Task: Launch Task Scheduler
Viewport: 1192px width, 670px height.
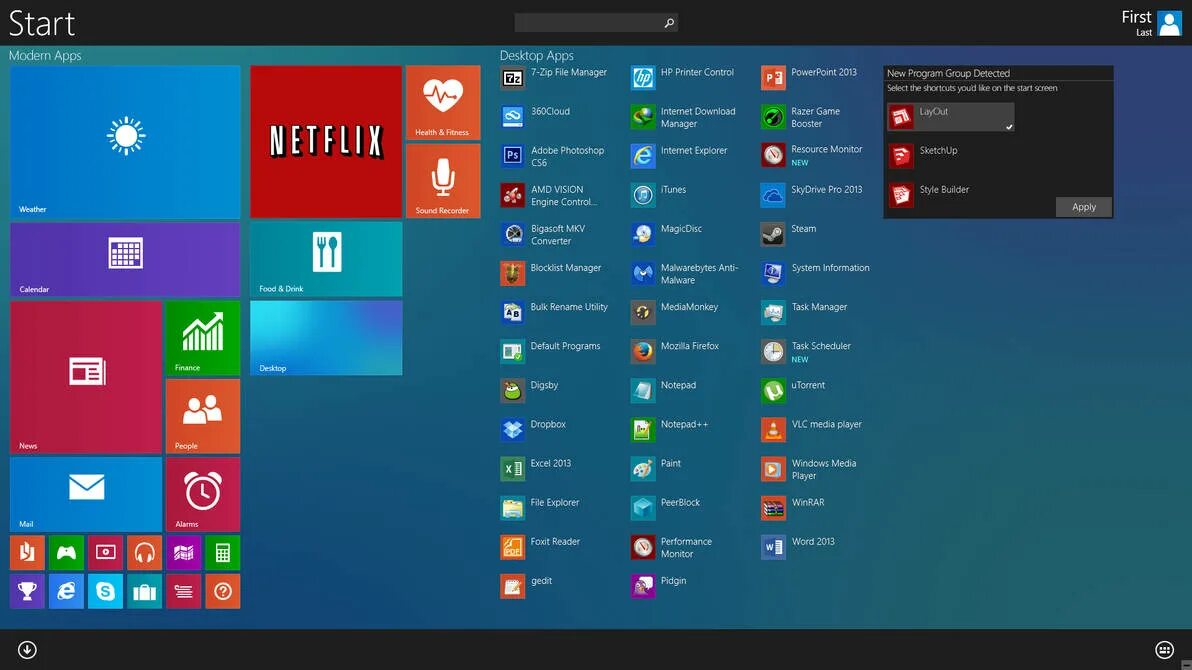Action: click(x=807, y=351)
